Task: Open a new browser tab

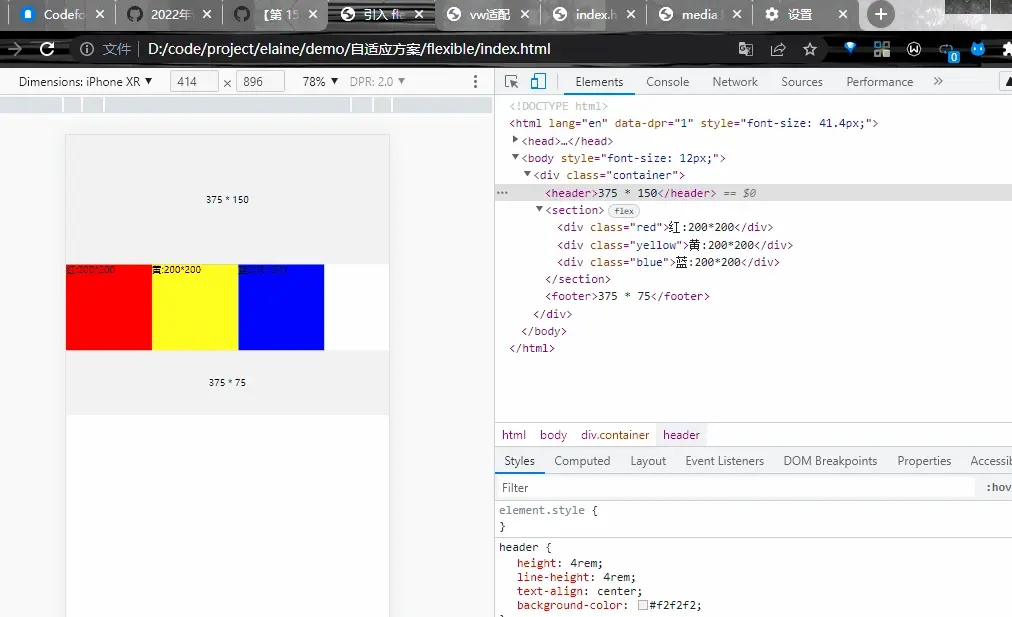Action: [x=881, y=14]
